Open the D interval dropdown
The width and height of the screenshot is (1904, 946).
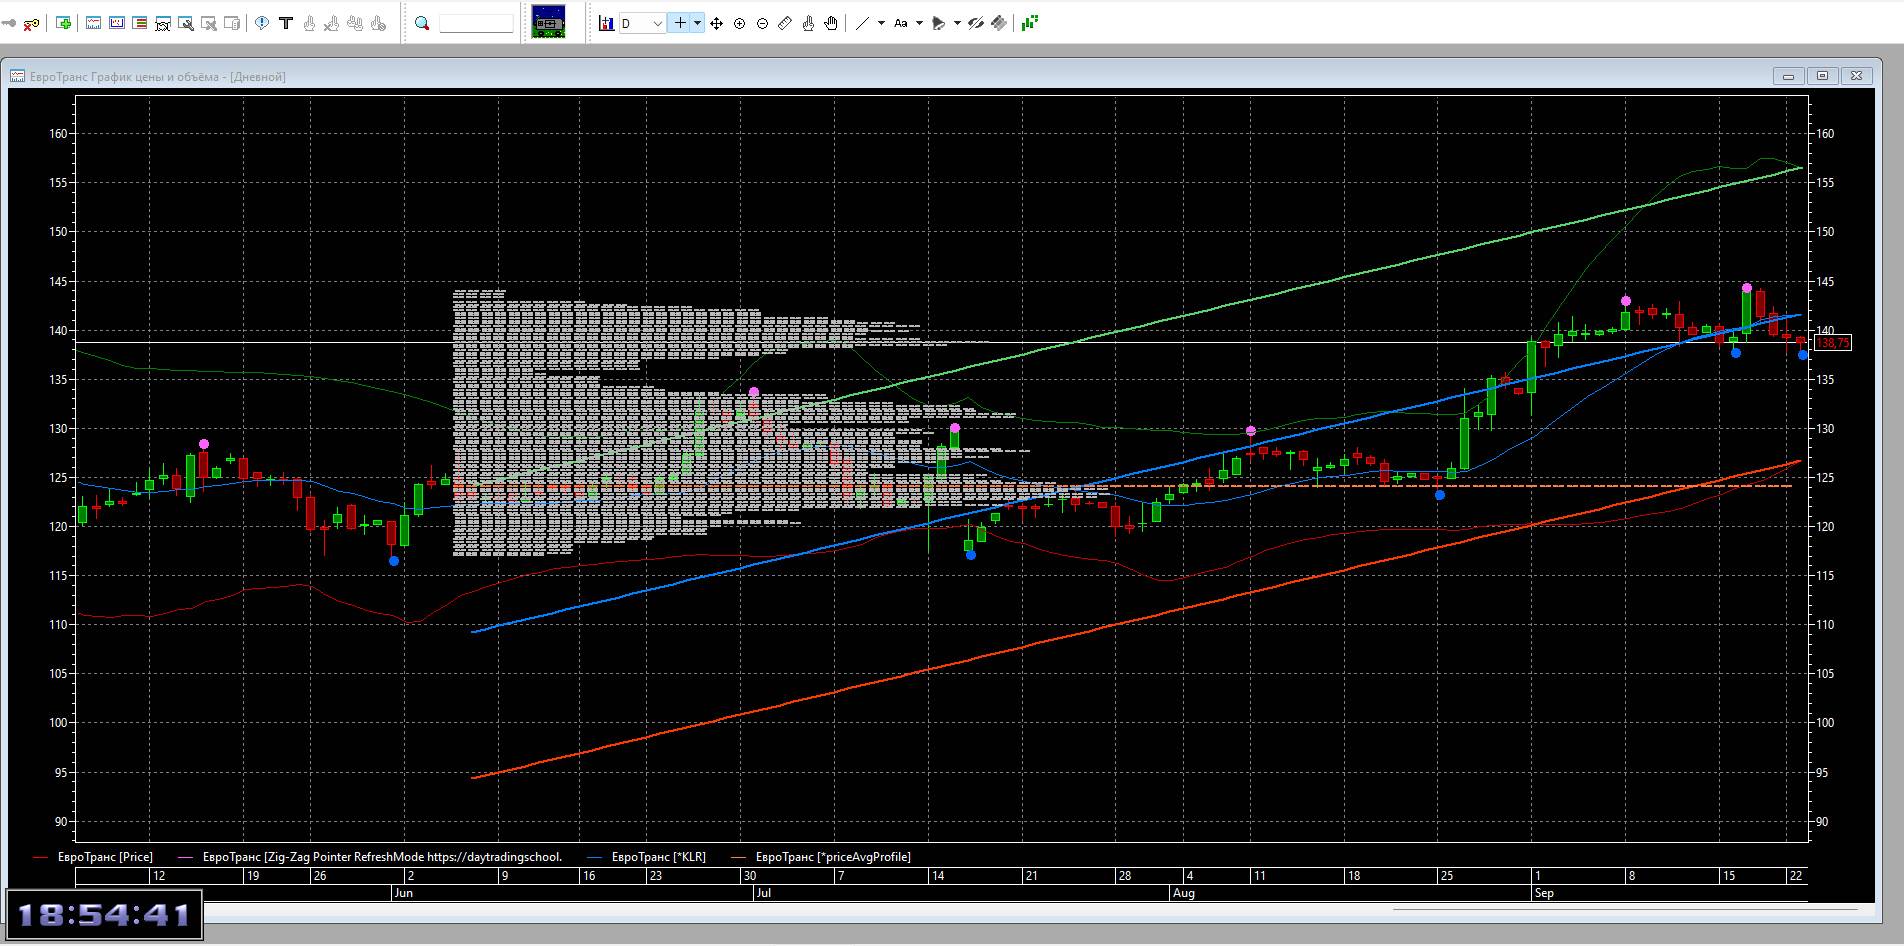(x=642, y=23)
